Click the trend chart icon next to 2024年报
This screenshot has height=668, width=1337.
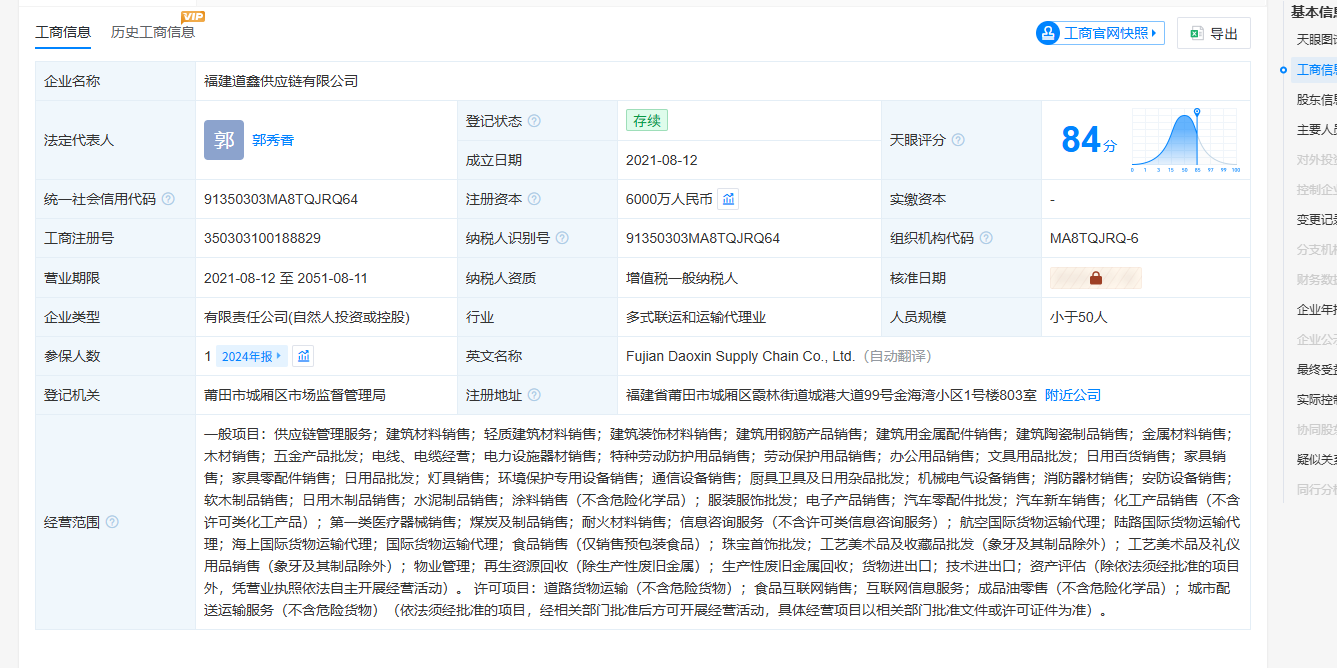[x=303, y=356]
